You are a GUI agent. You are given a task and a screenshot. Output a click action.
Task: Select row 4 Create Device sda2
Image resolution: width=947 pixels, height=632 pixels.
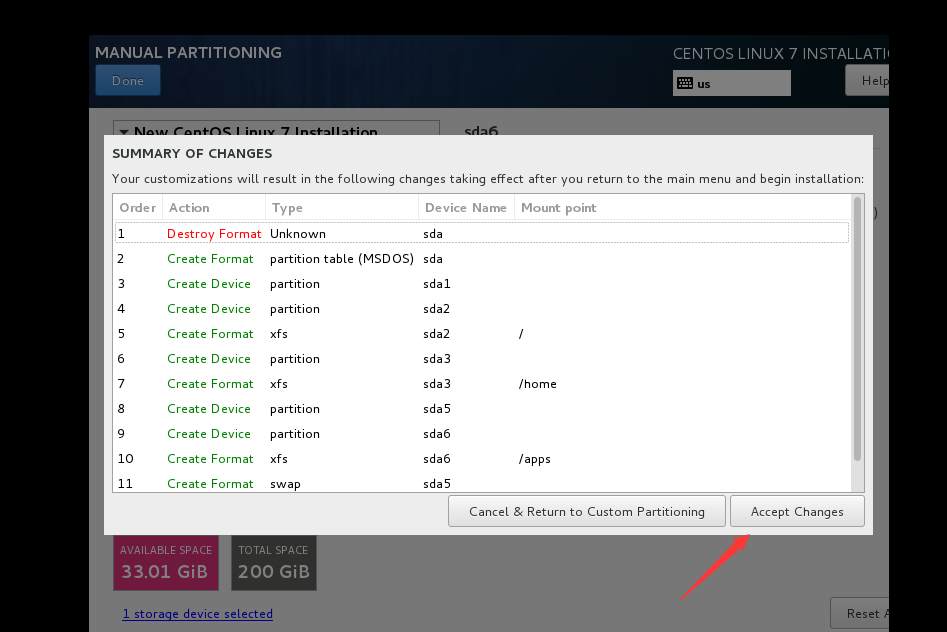(482, 309)
